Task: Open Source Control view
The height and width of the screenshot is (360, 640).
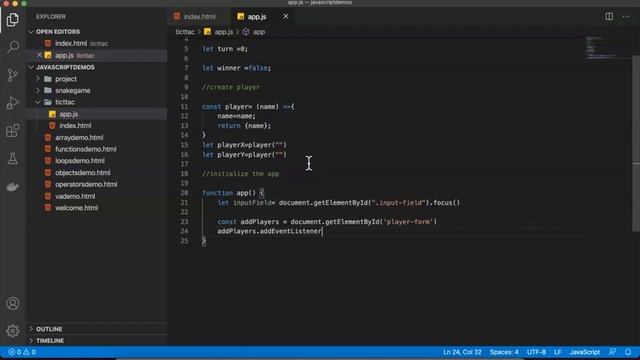Action: tap(13, 75)
